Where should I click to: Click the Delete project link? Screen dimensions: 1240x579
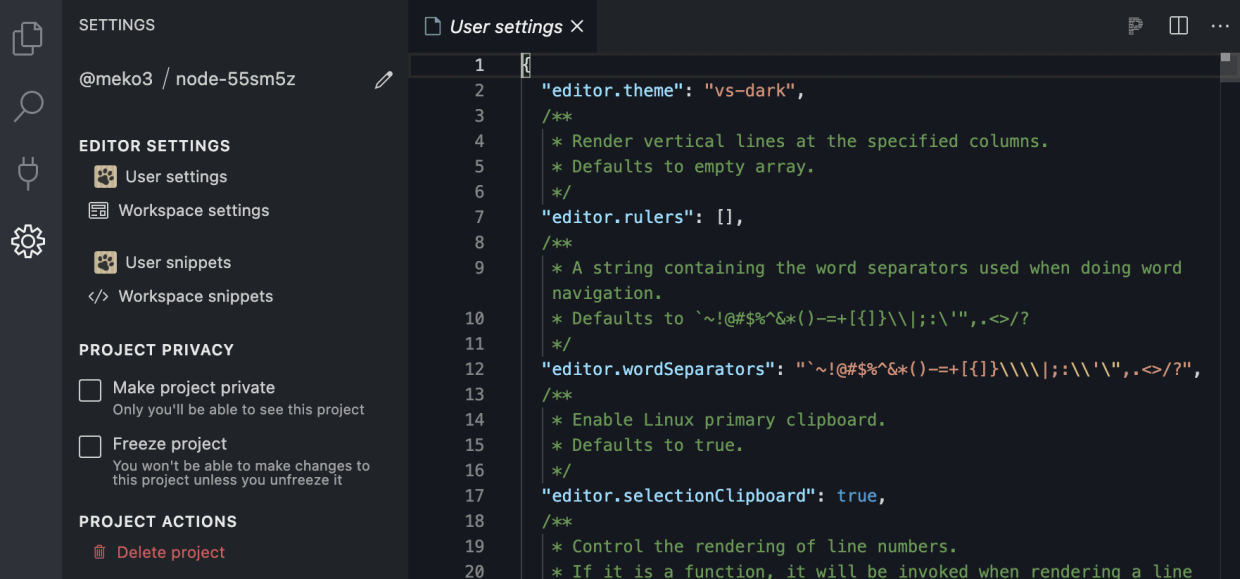(171, 552)
